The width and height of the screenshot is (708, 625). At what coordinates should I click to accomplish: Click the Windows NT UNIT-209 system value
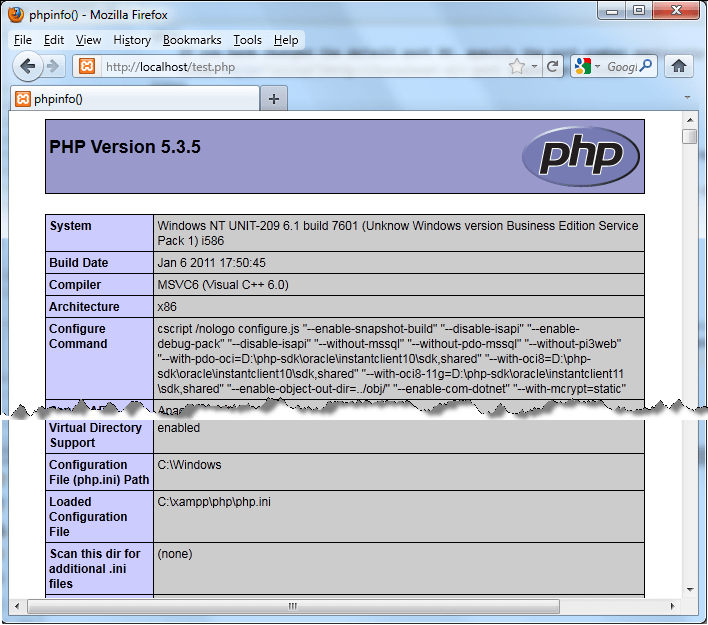[x=398, y=233]
